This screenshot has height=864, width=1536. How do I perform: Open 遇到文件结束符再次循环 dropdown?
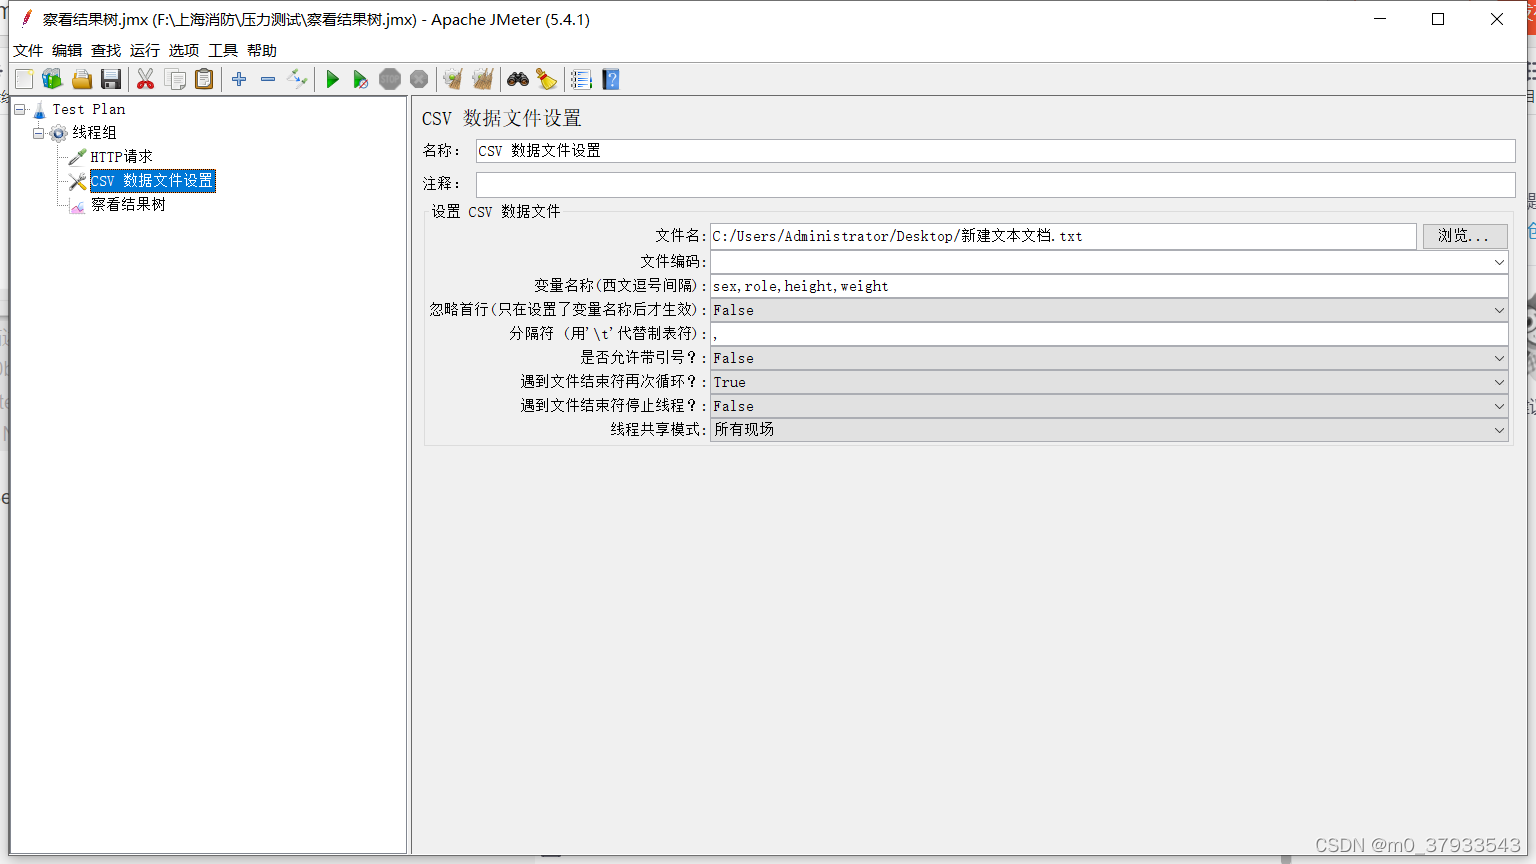click(x=1109, y=382)
